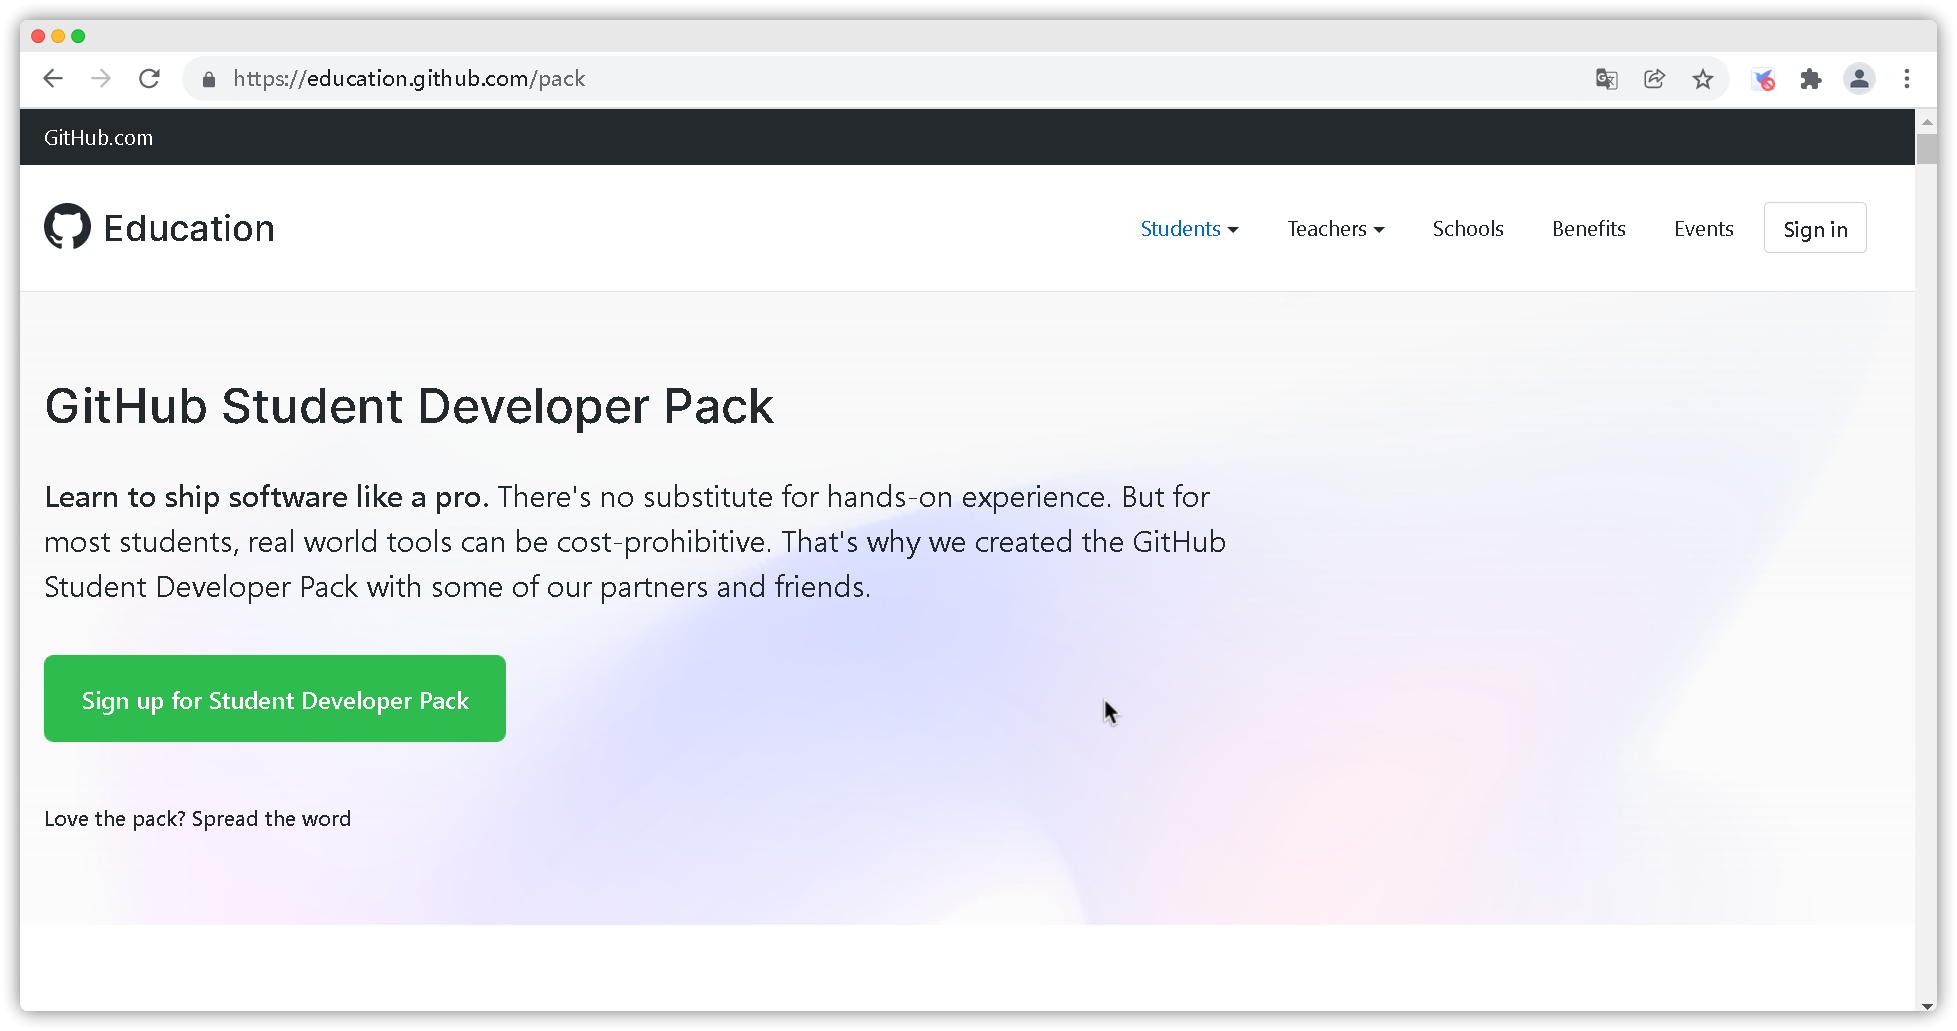The image size is (1957, 1031).
Task: Bookmark this page with the star icon
Action: pyautogui.click(x=1703, y=78)
